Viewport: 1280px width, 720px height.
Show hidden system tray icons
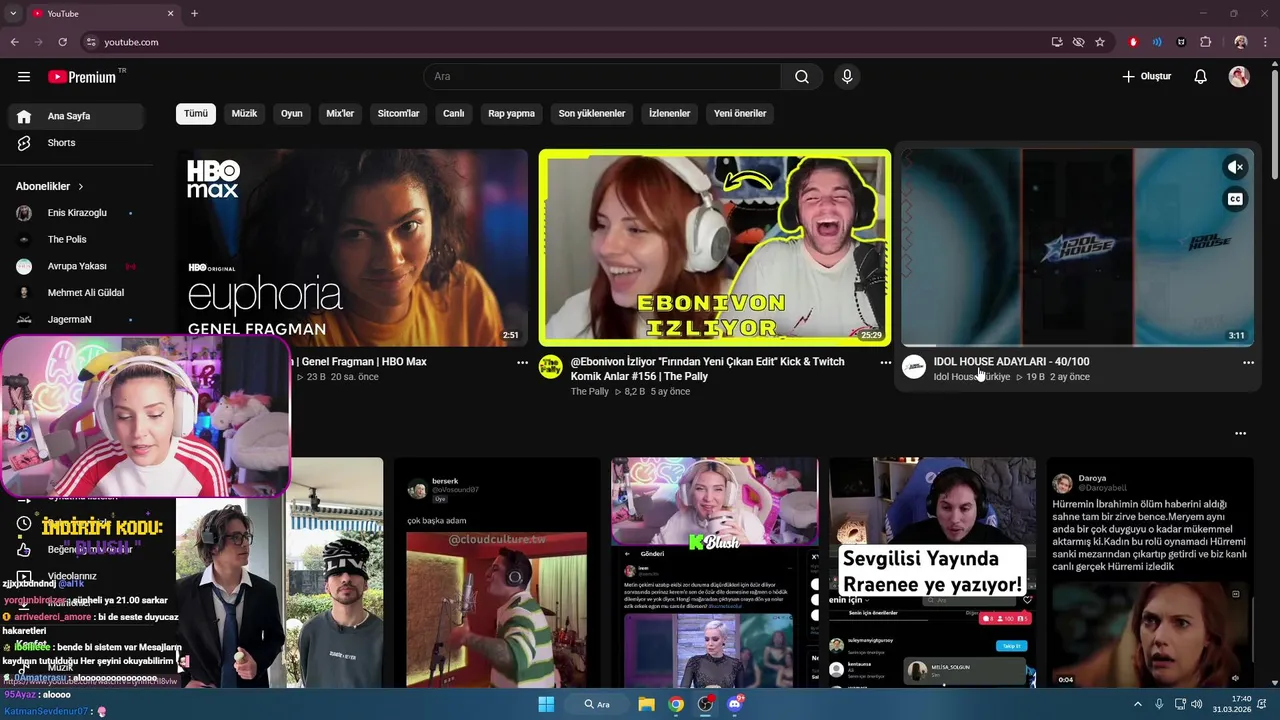coord(1137,704)
